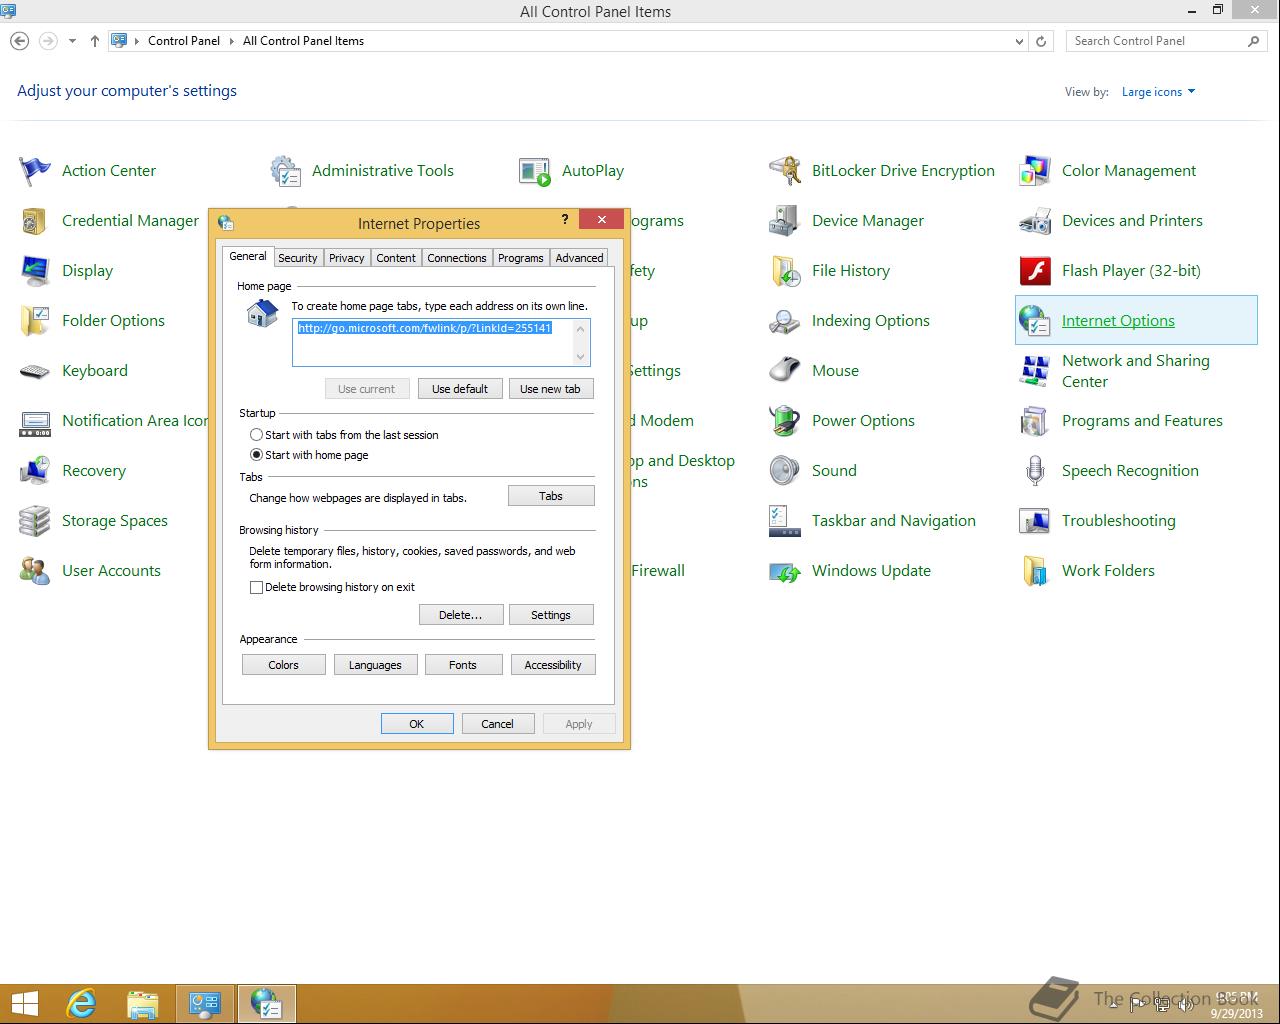This screenshot has width=1280, height=1024.
Task: Go up one level with the up arrow
Action: (95, 41)
